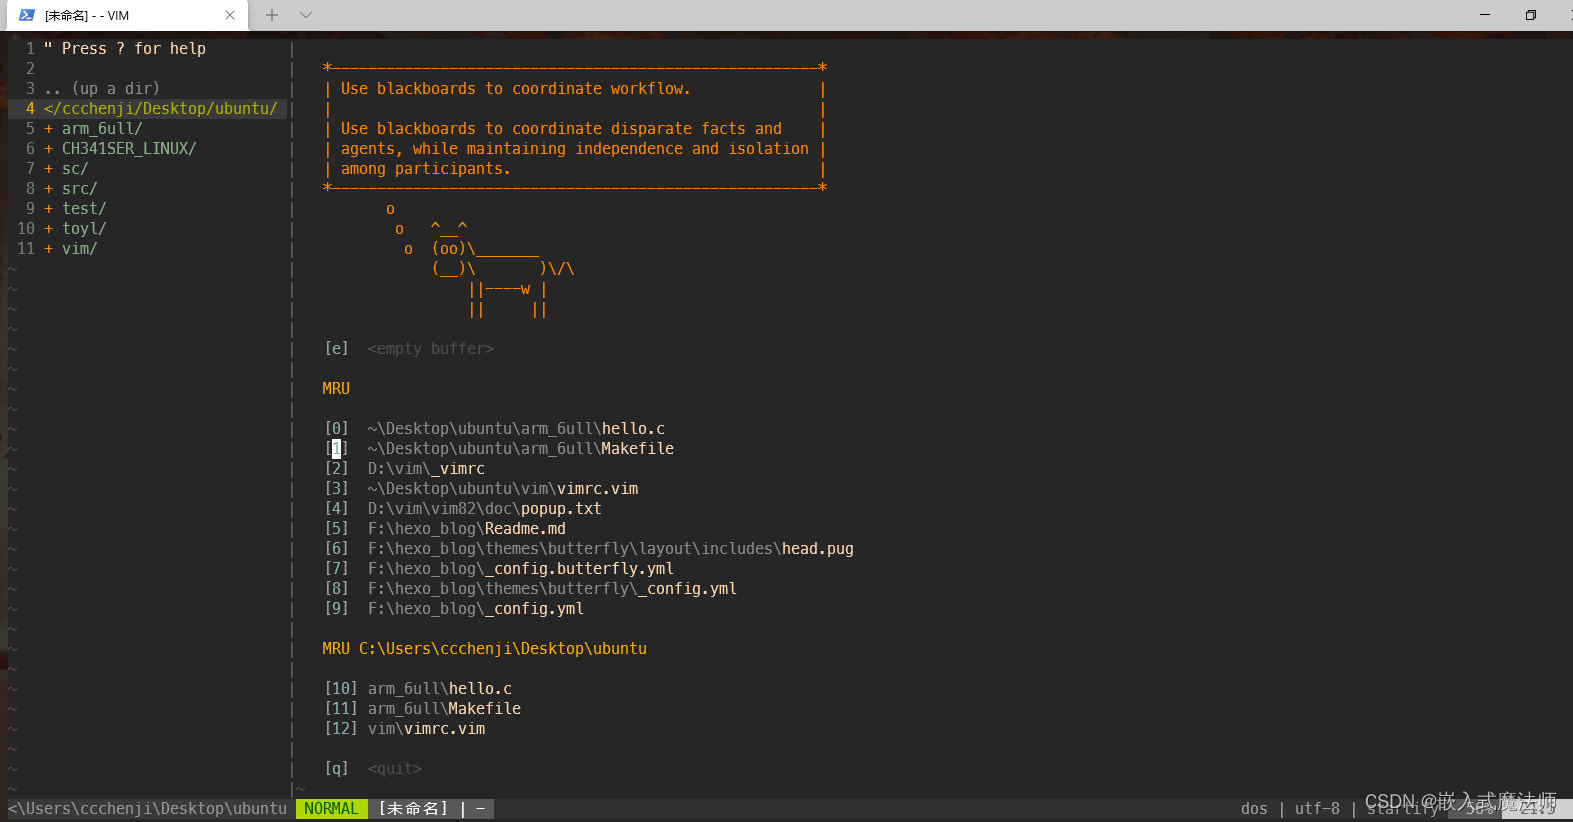Image resolution: width=1573 pixels, height=822 pixels.
Task: Open MRU entry [2] D:\vim\_vimrc
Action: pos(405,468)
